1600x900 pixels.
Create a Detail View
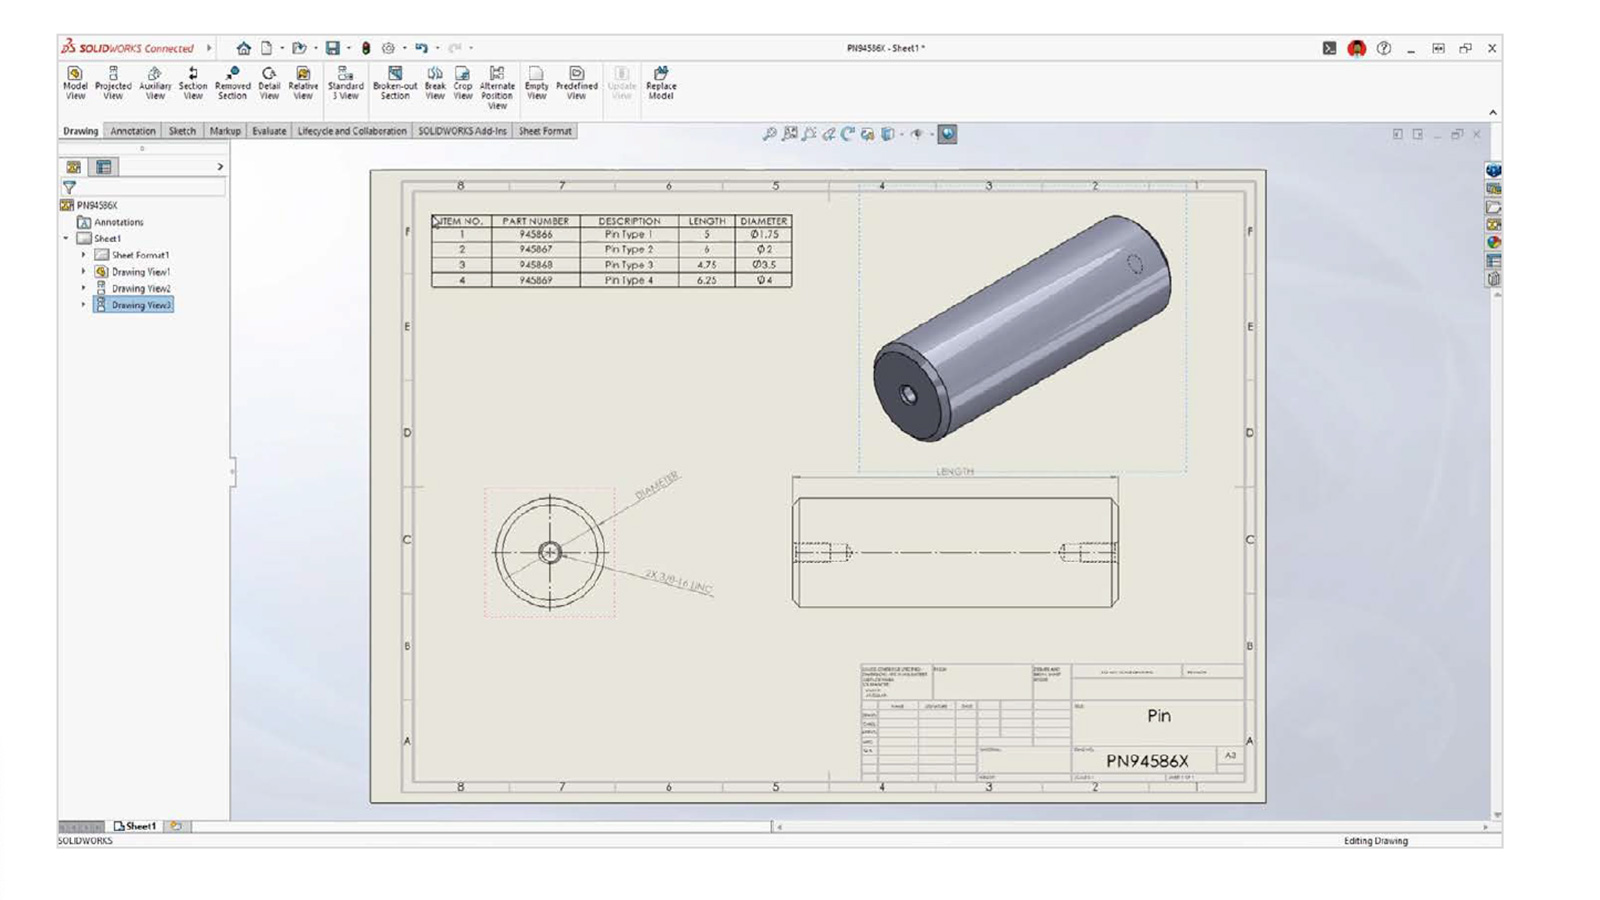pyautogui.click(x=269, y=83)
